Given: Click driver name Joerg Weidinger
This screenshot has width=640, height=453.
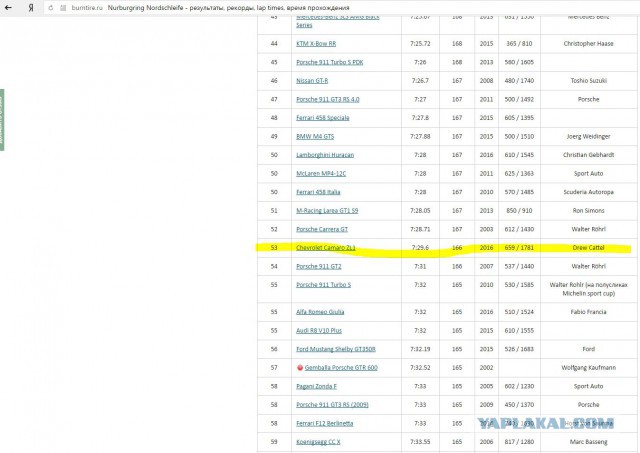Looking at the screenshot, I should [588, 137].
